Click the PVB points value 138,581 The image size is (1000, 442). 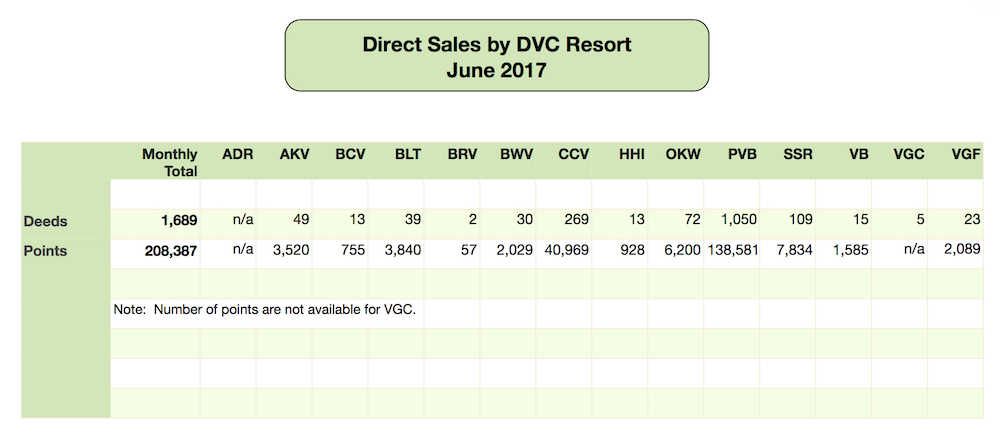[733, 250]
